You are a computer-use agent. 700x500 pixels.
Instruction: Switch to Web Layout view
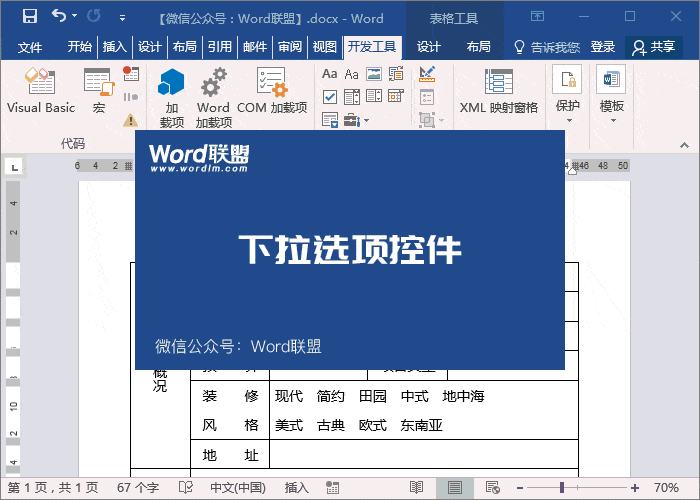pyautogui.click(x=493, y=488)
